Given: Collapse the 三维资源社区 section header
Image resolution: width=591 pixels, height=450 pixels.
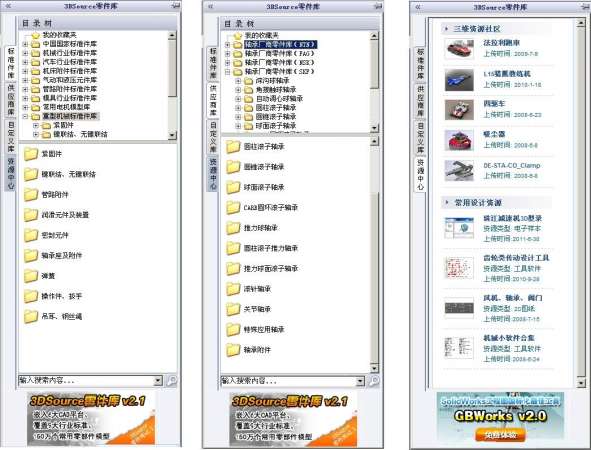Looking at the screenshot, I should (447, 28).
